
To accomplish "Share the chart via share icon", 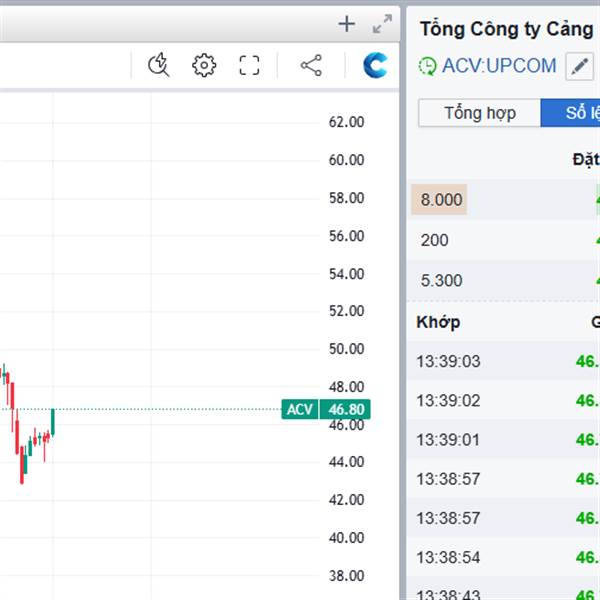I will click(x=311, y=66).
